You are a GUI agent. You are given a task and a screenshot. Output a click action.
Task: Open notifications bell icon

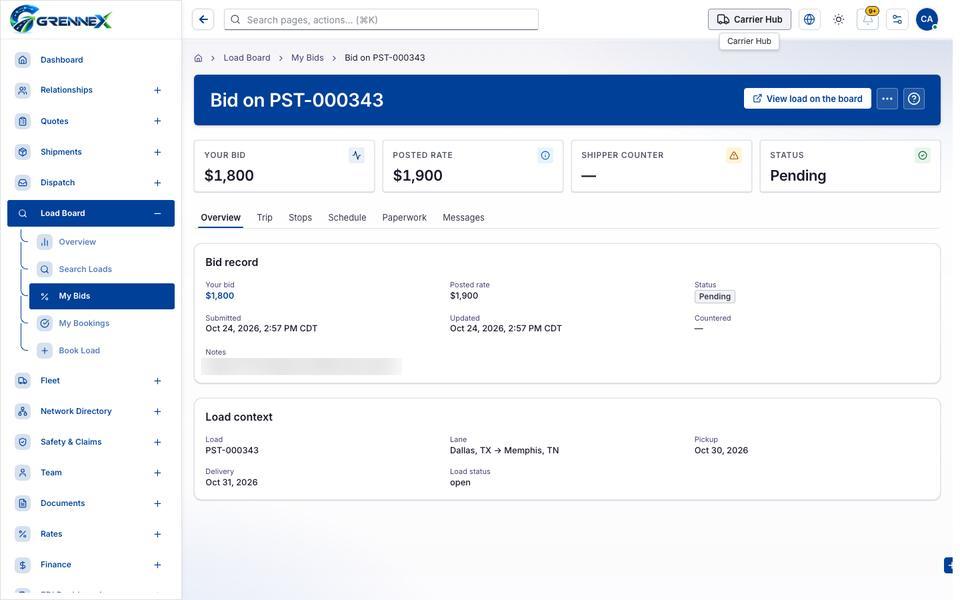tap(868, 20)
